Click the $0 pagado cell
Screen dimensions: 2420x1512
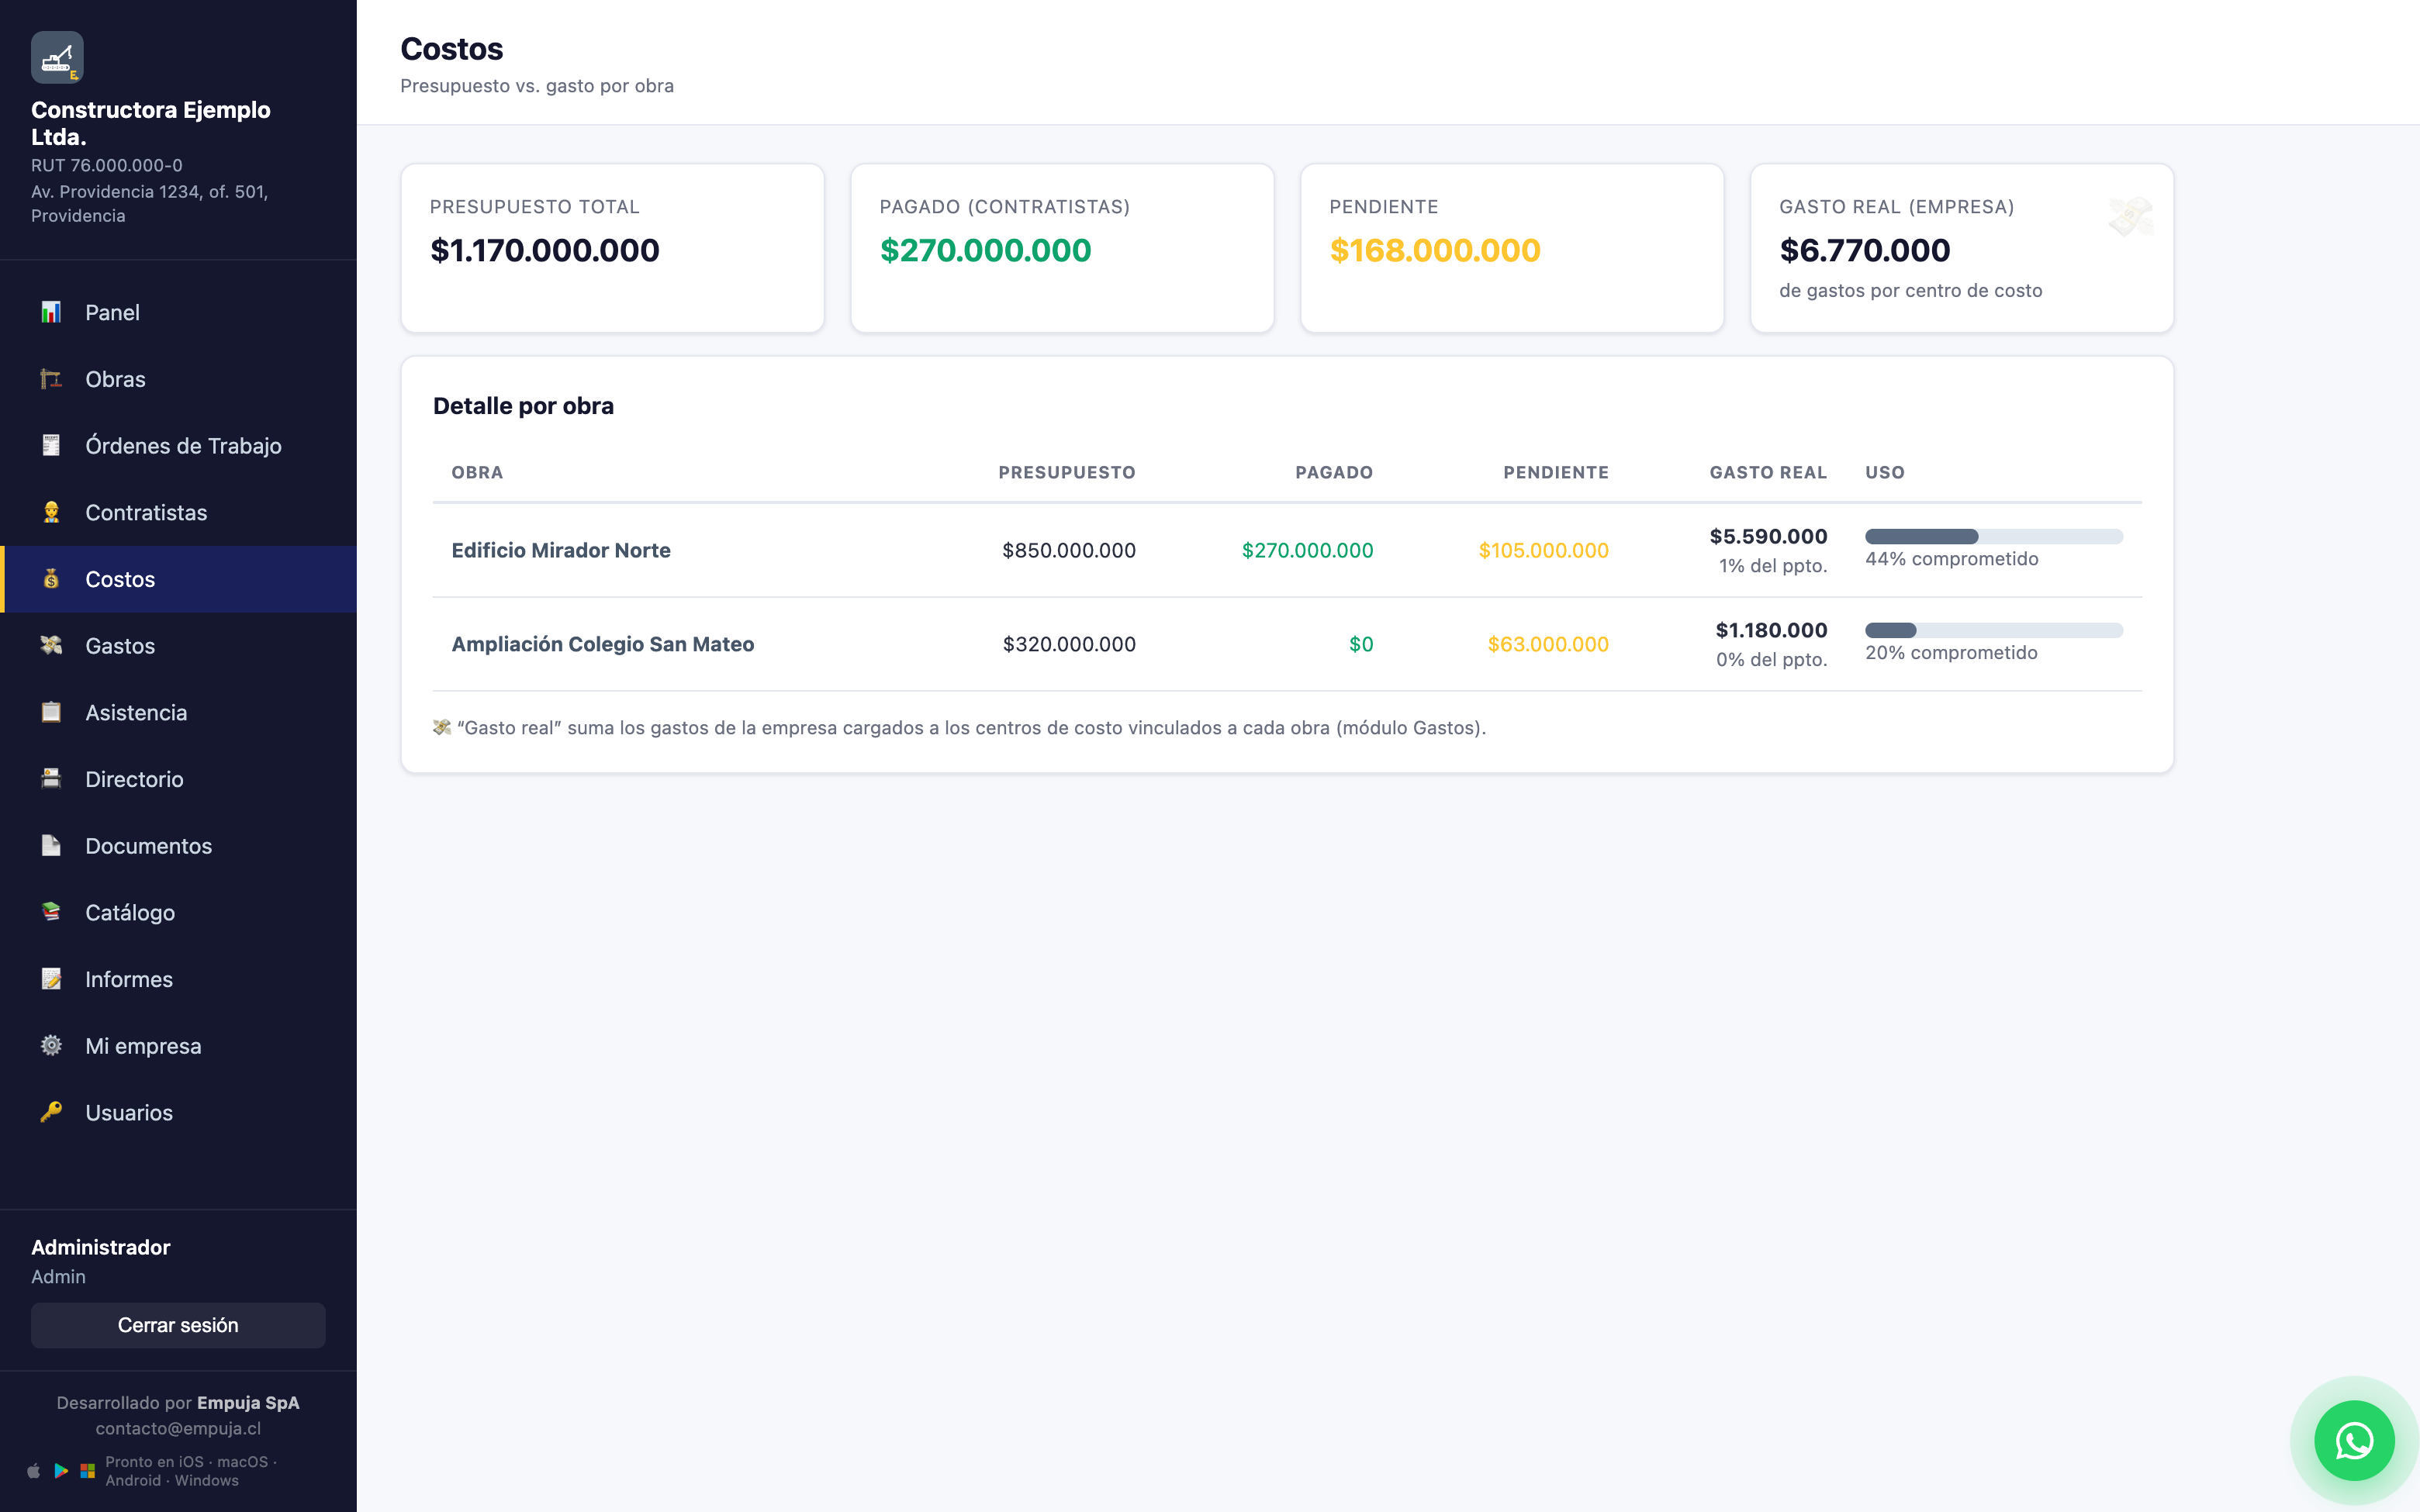coord(1361,644)
